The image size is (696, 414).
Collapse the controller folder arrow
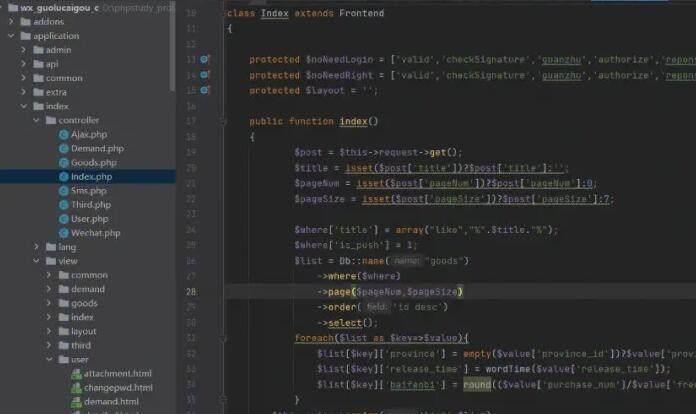point(37,120)
